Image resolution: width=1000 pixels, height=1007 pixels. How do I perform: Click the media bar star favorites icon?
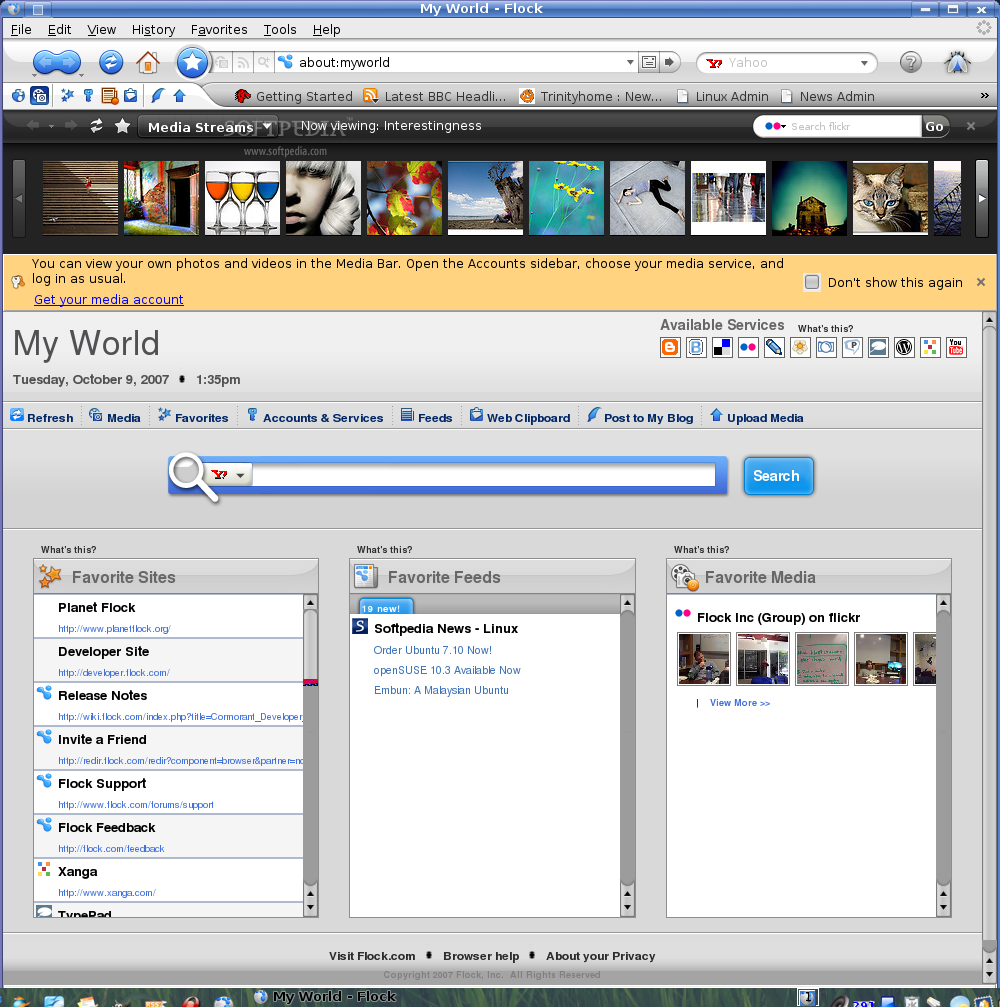pos(122,126)
